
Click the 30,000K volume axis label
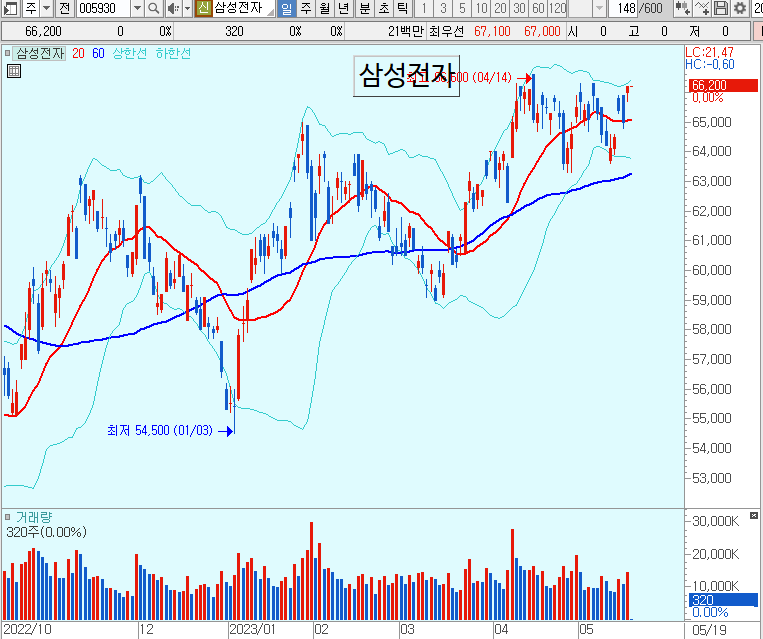coord(716,521)
